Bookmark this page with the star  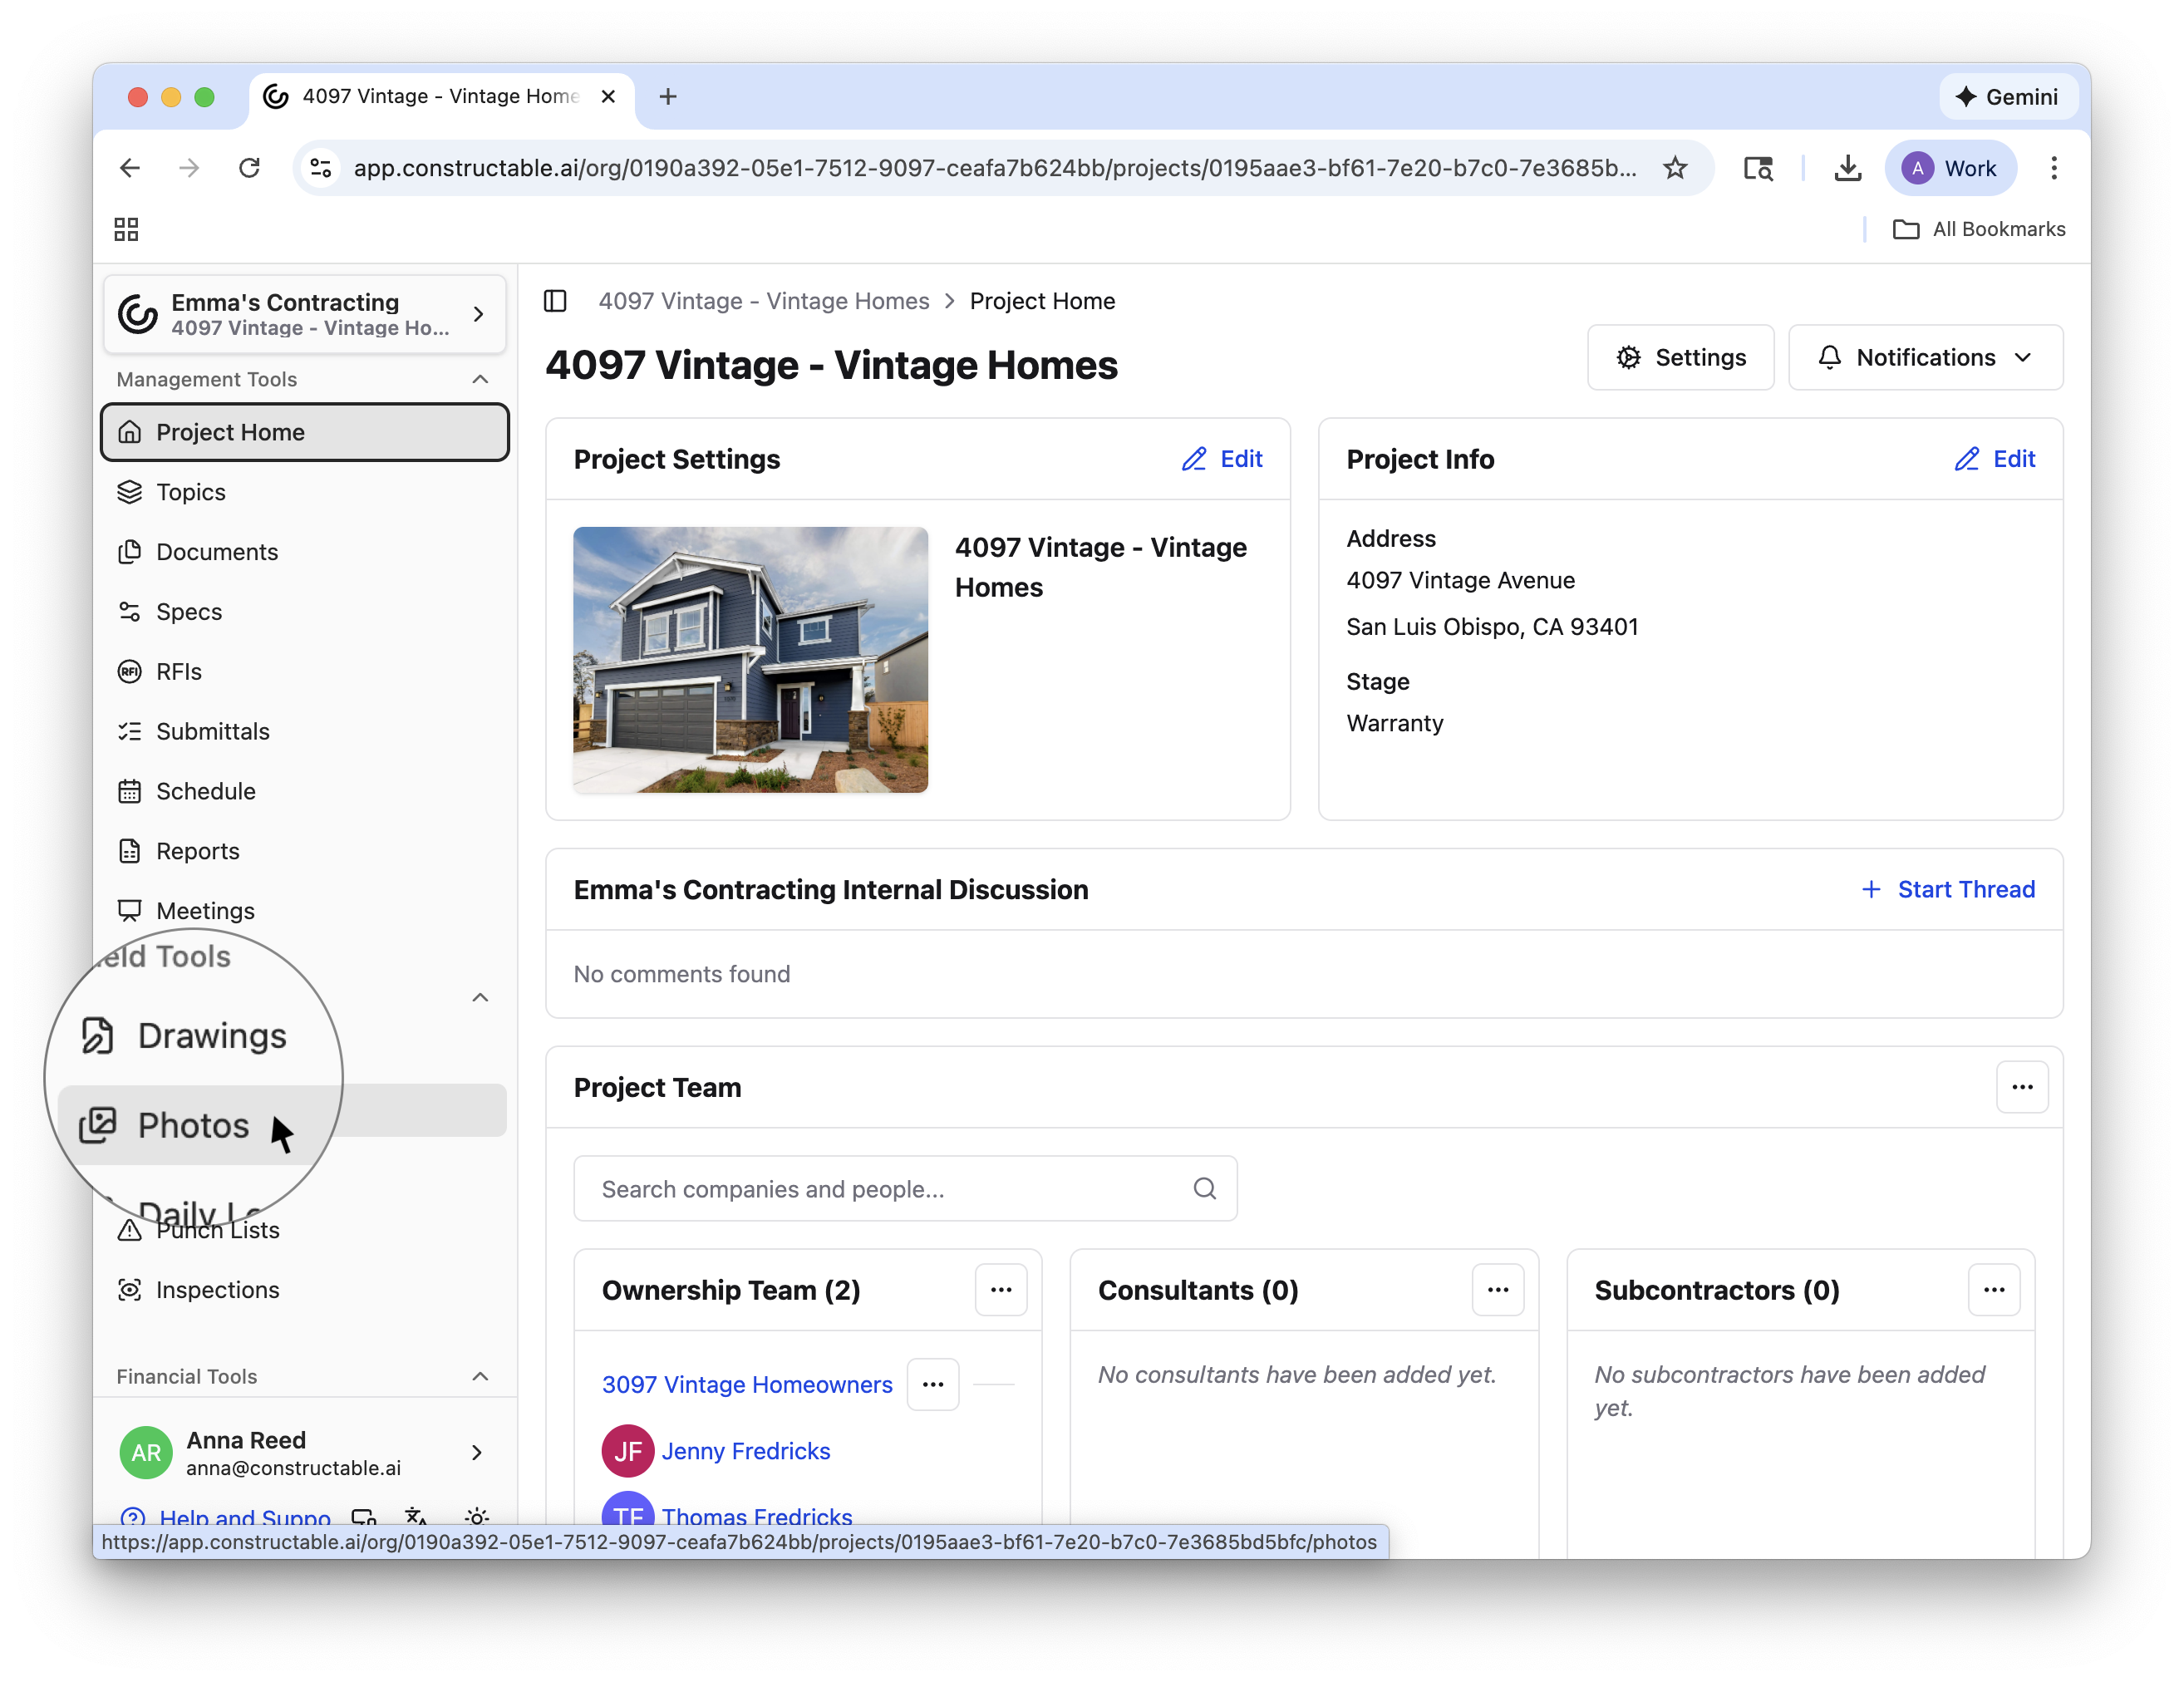[x=1675, y=168]
